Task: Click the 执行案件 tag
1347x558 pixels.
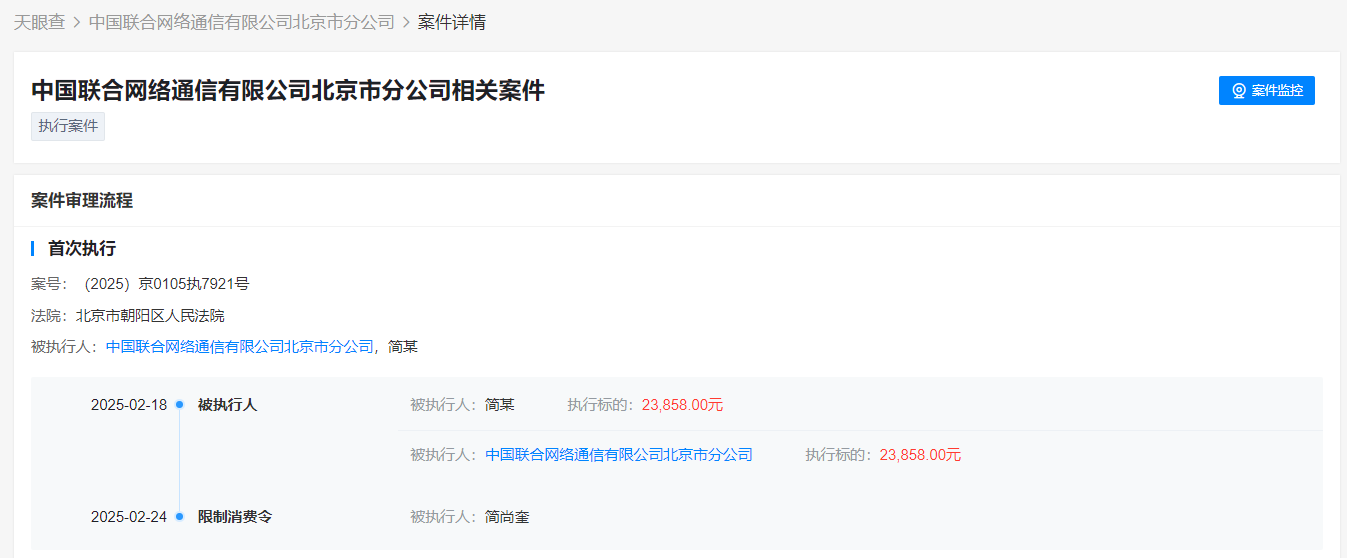Action: coord(68,126)
